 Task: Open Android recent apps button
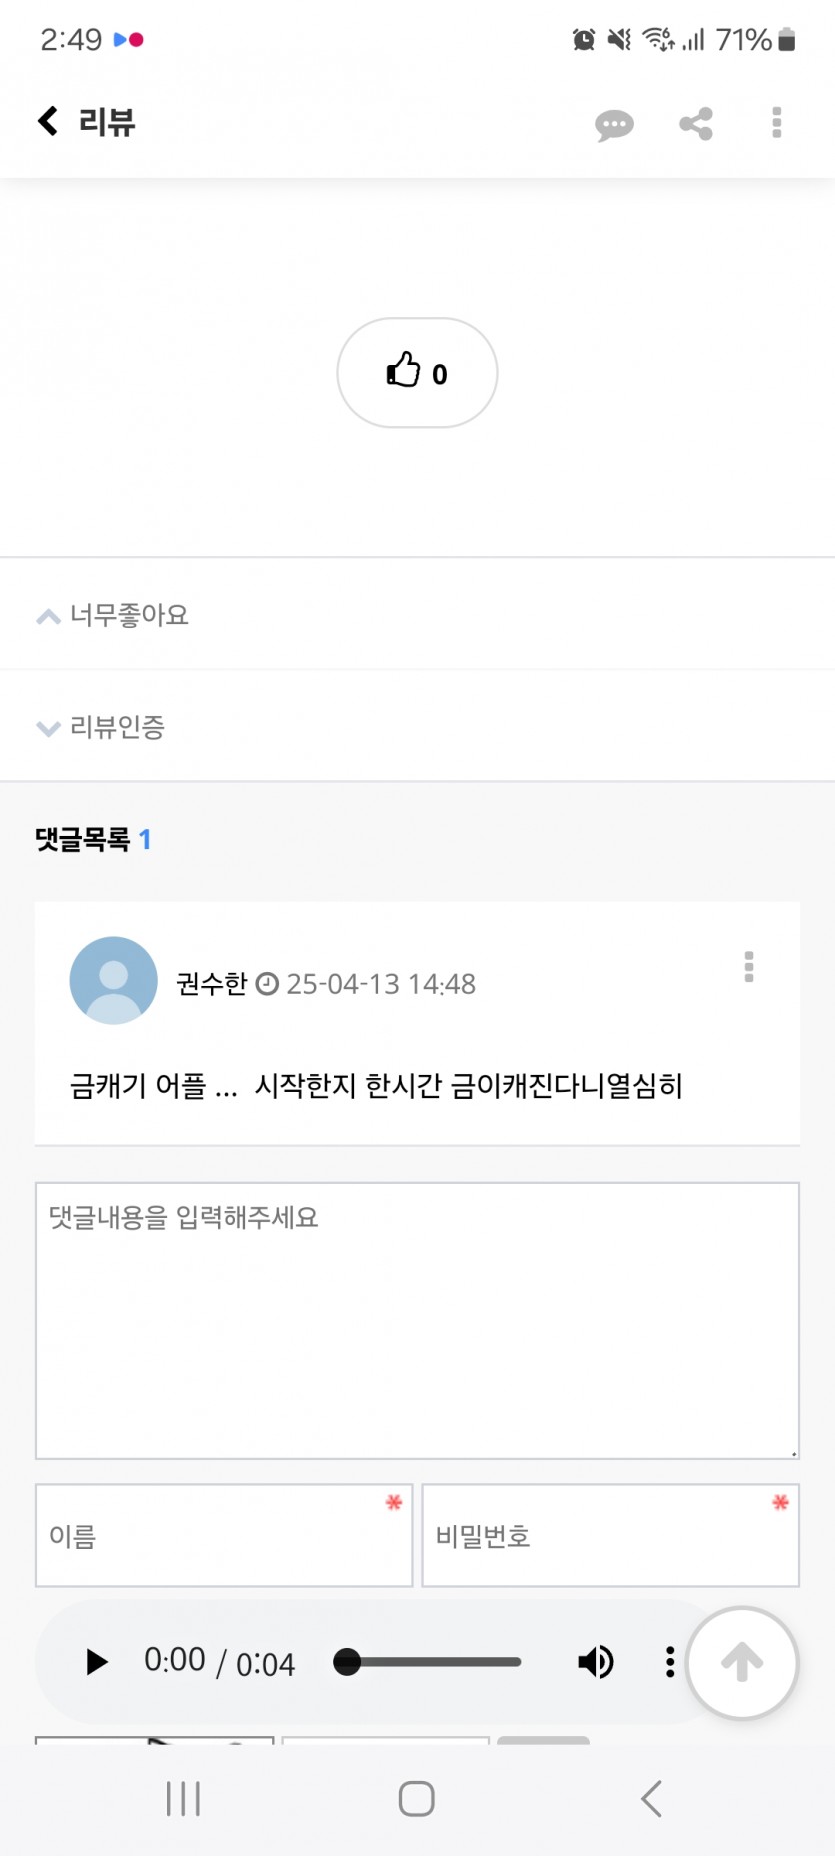pos(183,1798)
